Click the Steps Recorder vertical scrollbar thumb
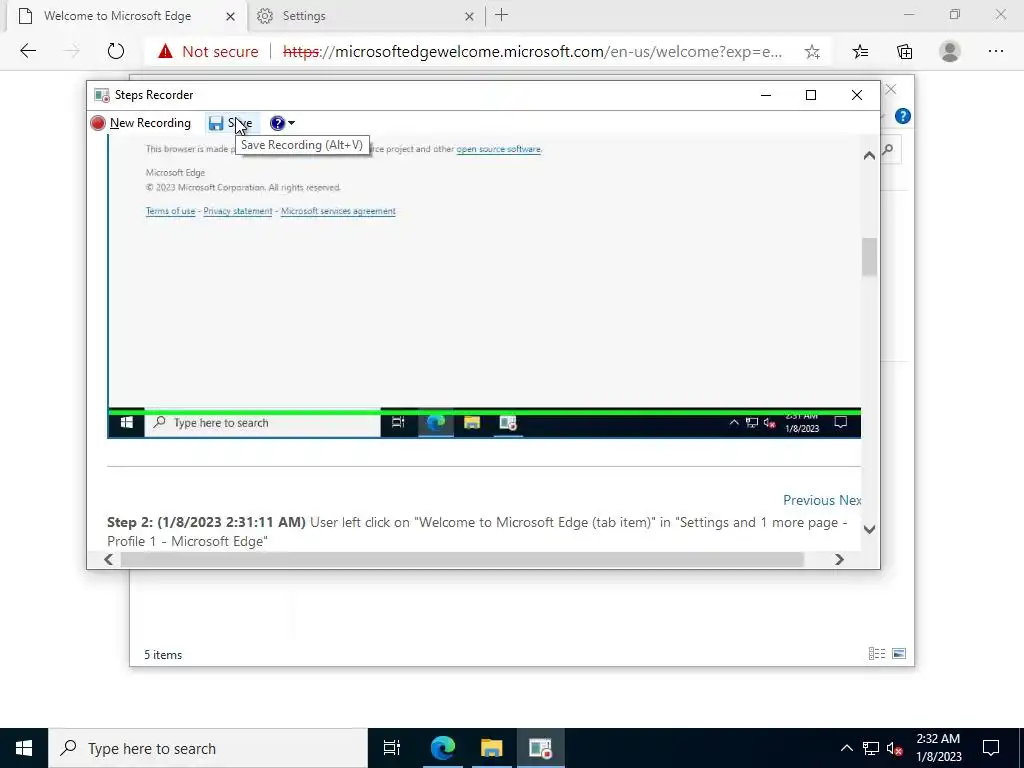Screen dimensions: 1024x768 point(869,257)
